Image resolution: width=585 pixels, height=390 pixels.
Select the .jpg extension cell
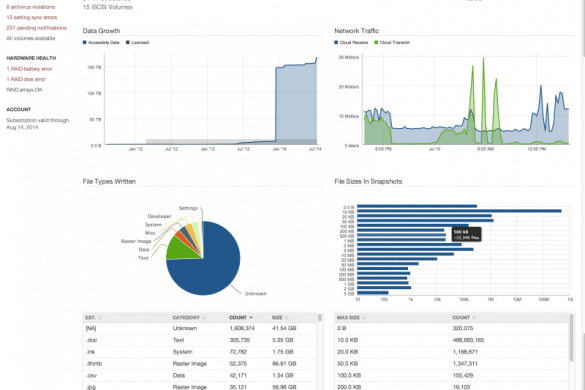tap(91, 387)
